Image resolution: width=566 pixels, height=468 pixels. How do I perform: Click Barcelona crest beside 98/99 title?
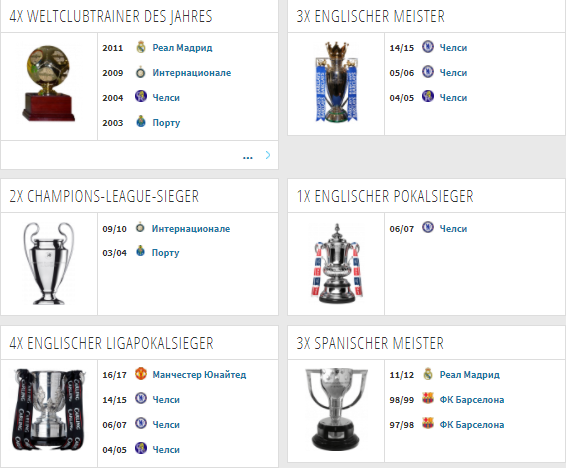click(428, 398)
